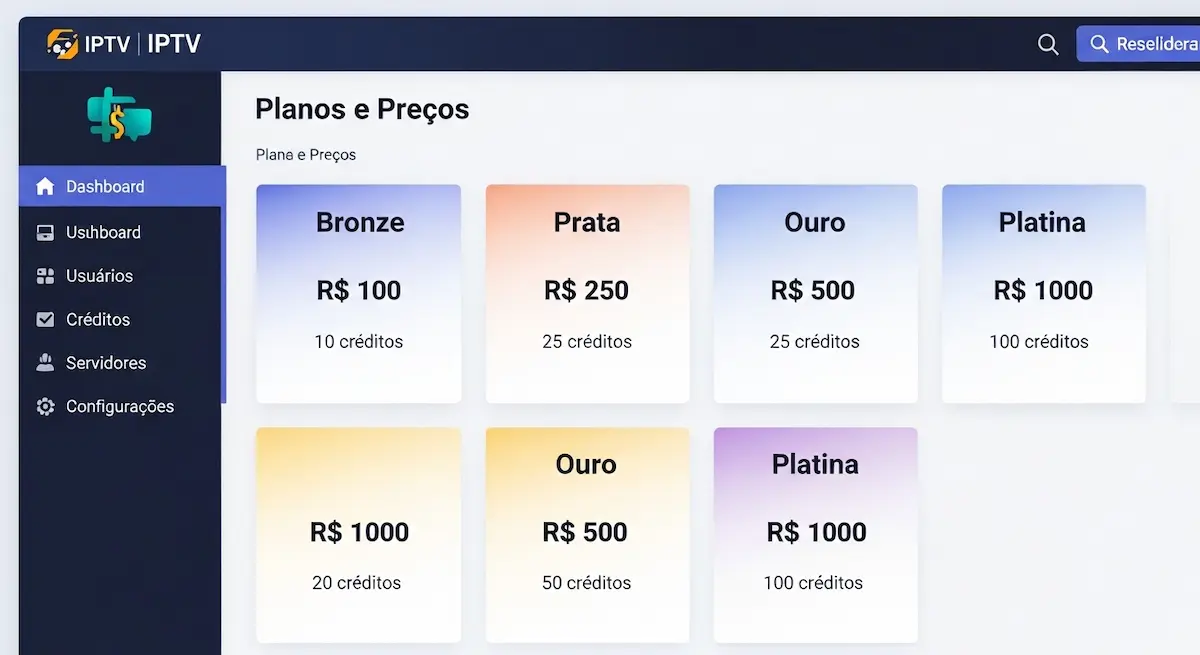This screenshot has width=1200, height=655.
Task: Select the Bronze R$ 100 plan card
Action: point(358,293)
